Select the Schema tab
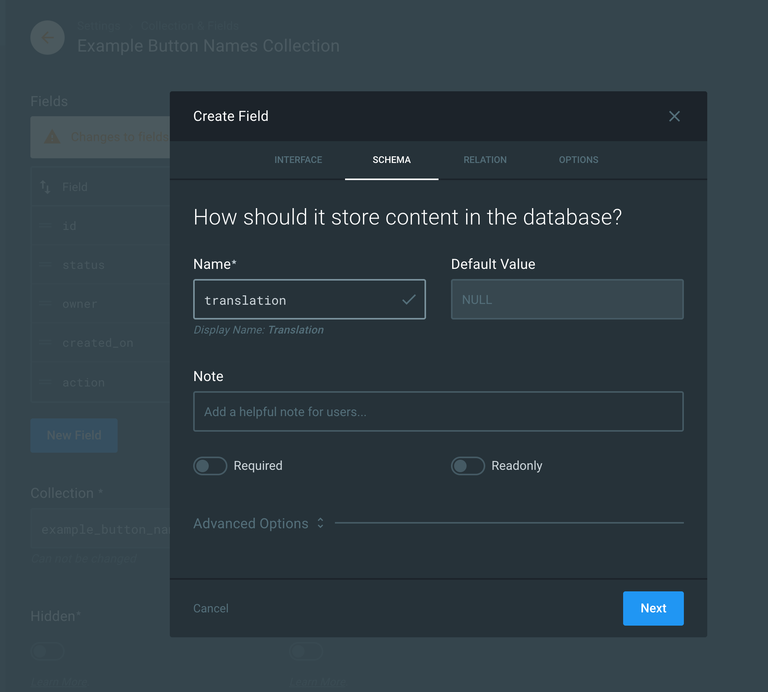Image resolution: width=768 pixels, height=692 pixels. [x=391, y=160]
